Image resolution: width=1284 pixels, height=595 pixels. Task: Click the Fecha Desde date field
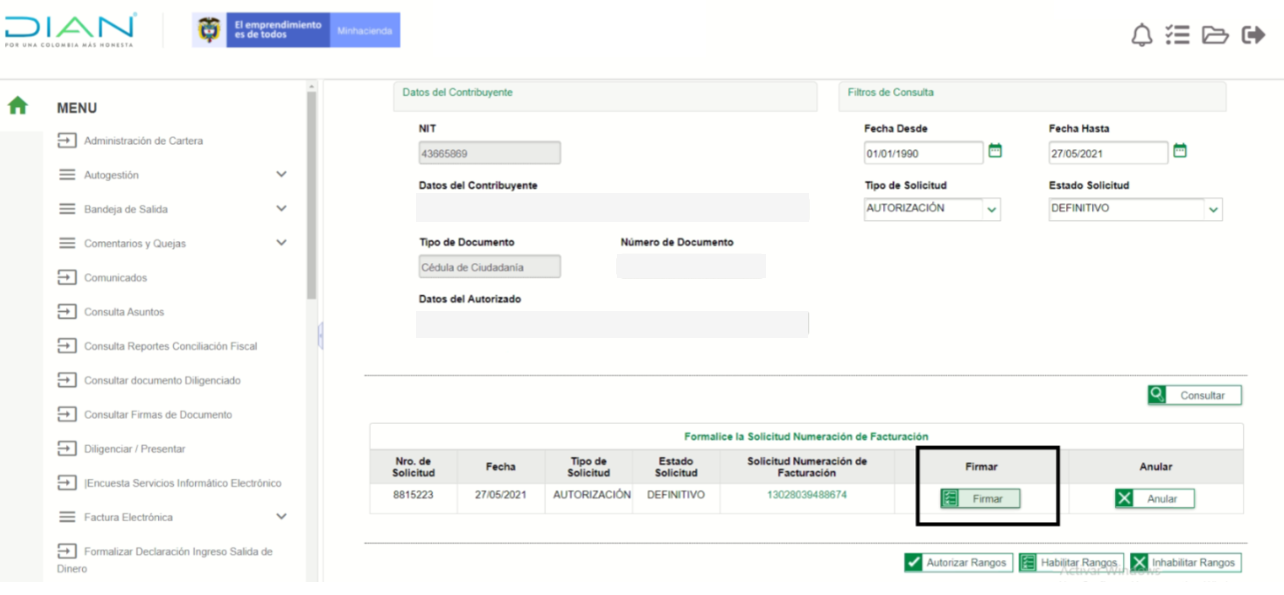tap(923, 153)
